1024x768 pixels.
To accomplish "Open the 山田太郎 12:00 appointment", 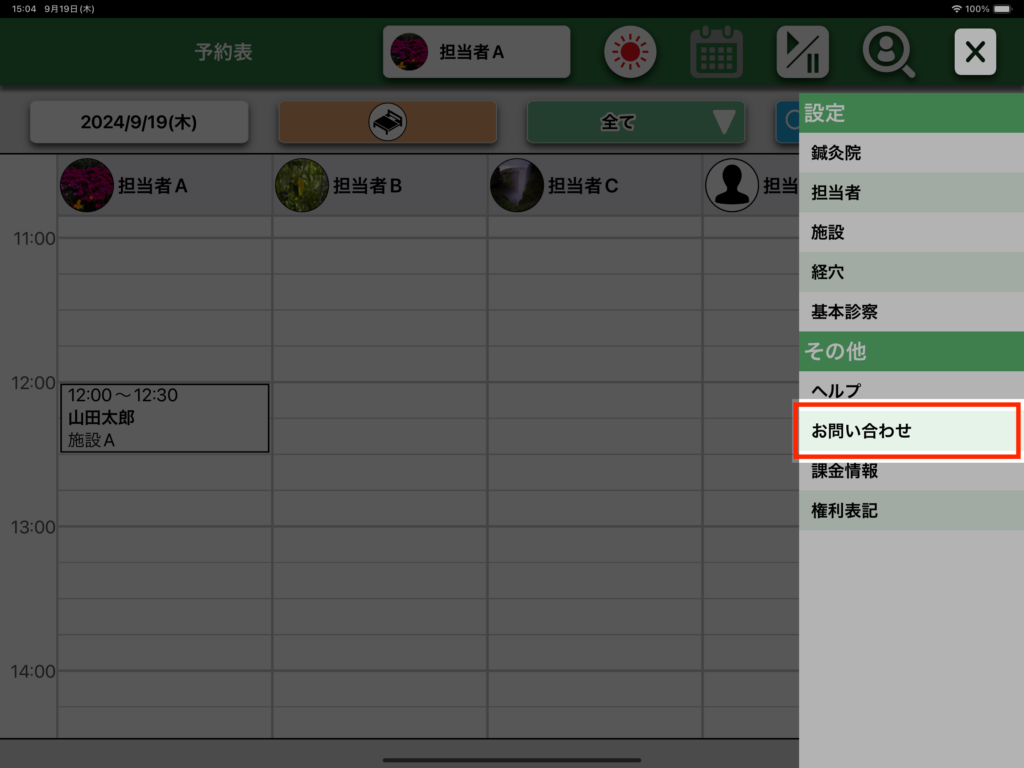I will pos(164,418).
